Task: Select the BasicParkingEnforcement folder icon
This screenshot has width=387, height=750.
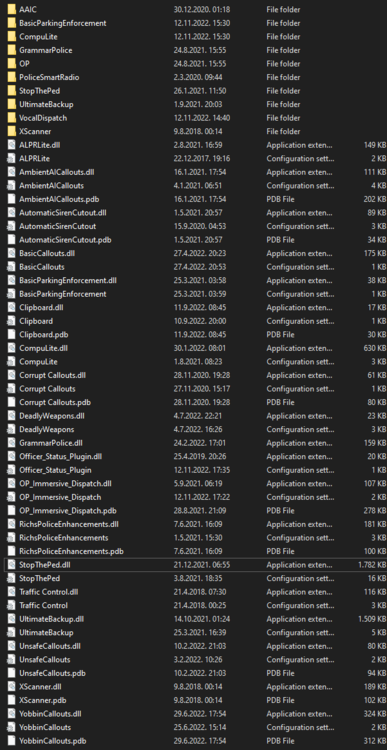Action: click(11, 23)
